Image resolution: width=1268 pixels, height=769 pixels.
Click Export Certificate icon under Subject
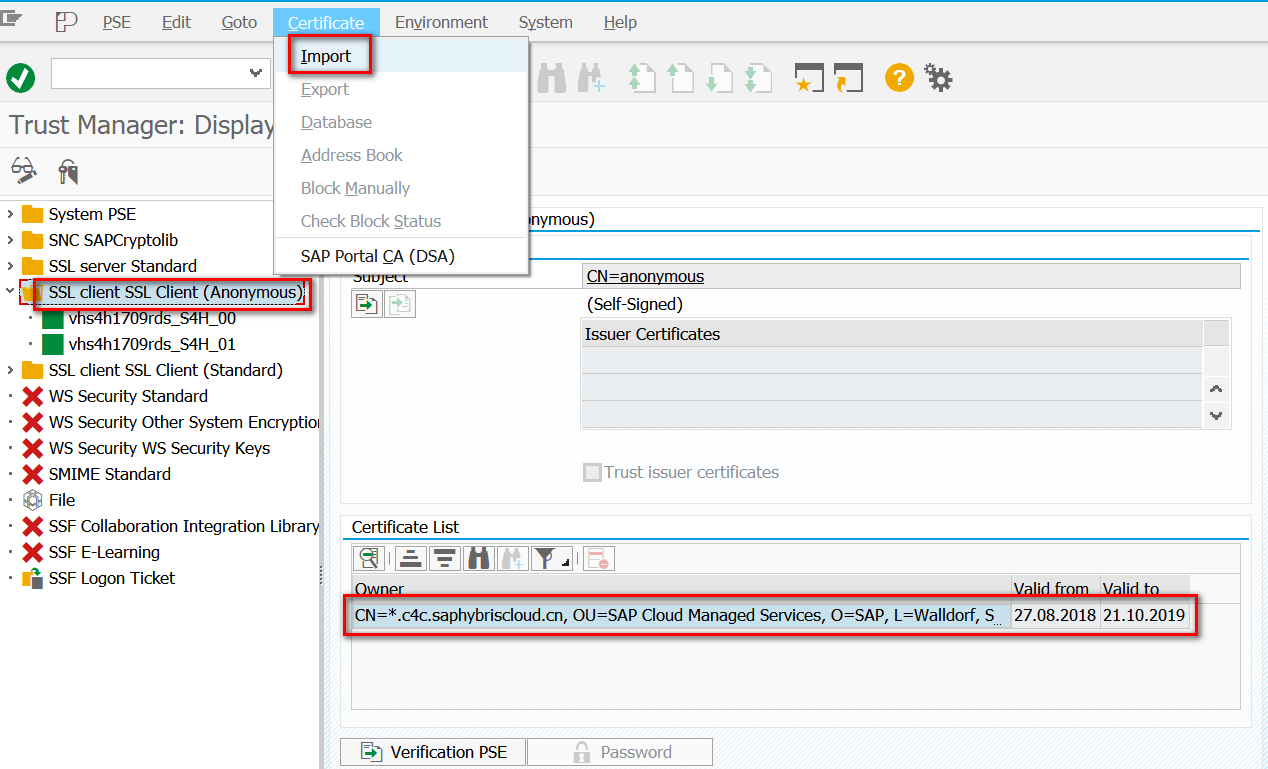(x=366, y=304)
